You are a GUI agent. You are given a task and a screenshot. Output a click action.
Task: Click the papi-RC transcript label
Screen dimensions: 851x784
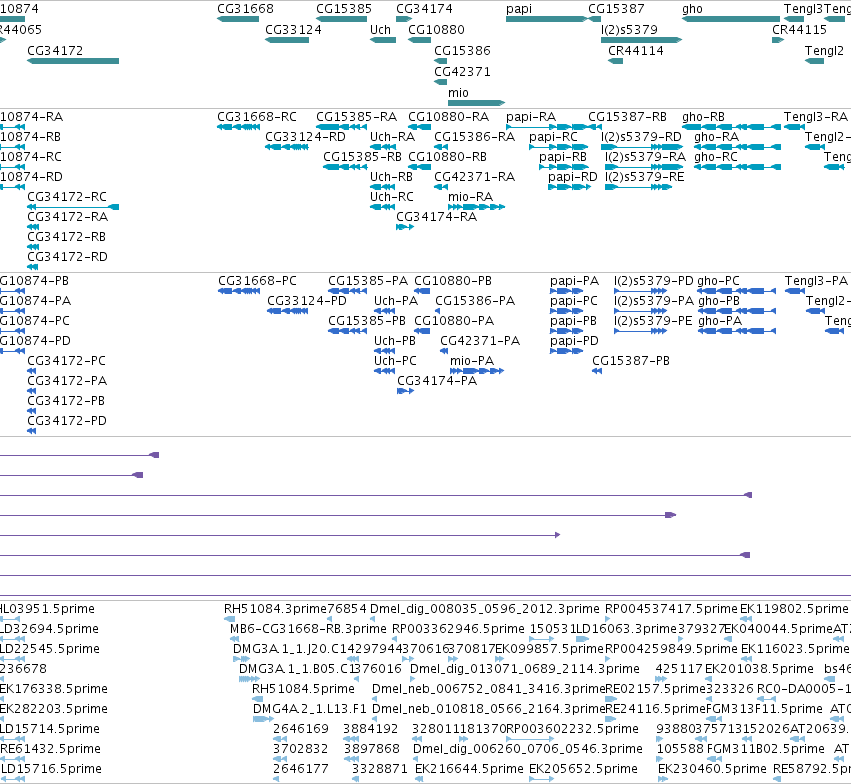554,137
